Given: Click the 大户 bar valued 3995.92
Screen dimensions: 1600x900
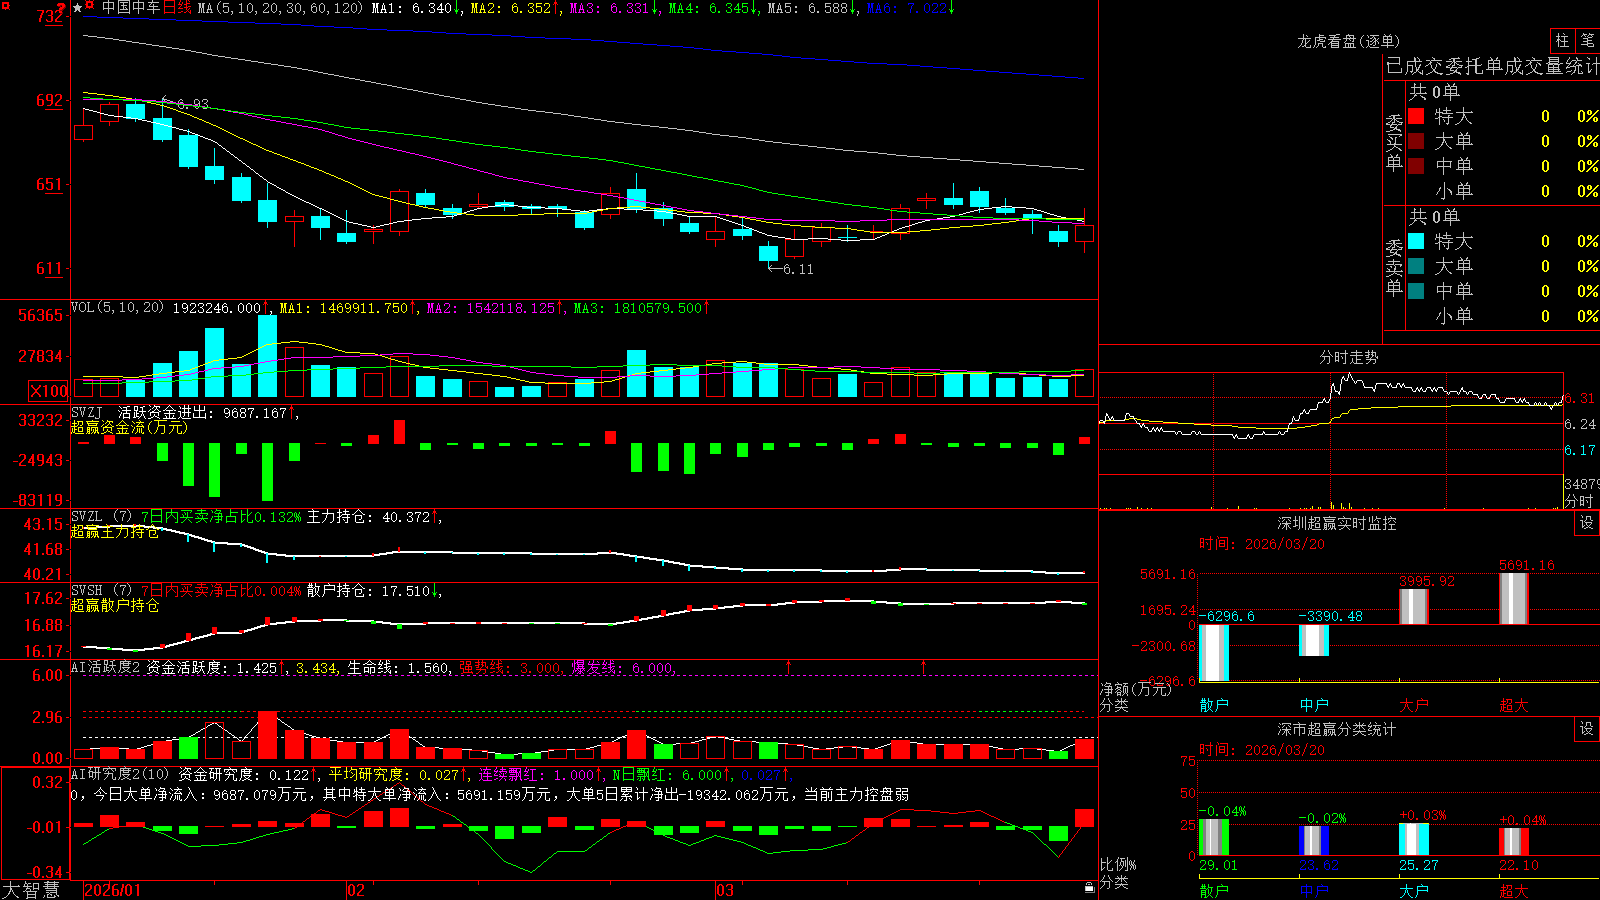Looking at the screenshot, I should 1414,607.
